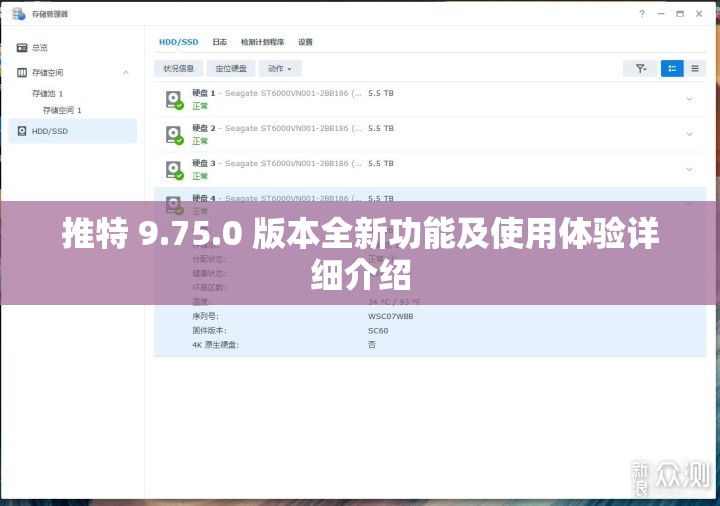
Task: Switch to detailed list view icon
Action: point(672,68)
